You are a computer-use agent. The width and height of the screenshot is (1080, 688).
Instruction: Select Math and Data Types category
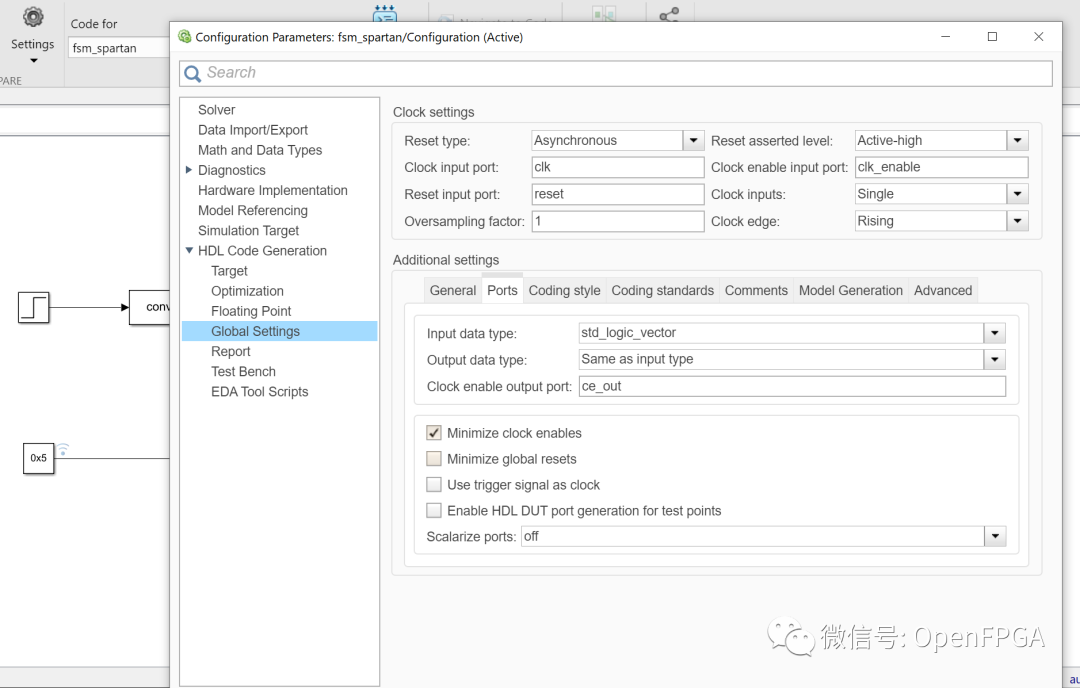coord(260,150)
